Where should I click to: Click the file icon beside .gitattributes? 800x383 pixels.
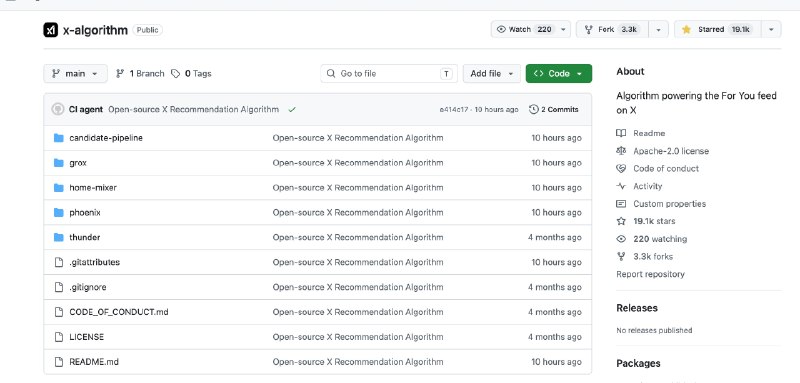click(x=59, y=262)
